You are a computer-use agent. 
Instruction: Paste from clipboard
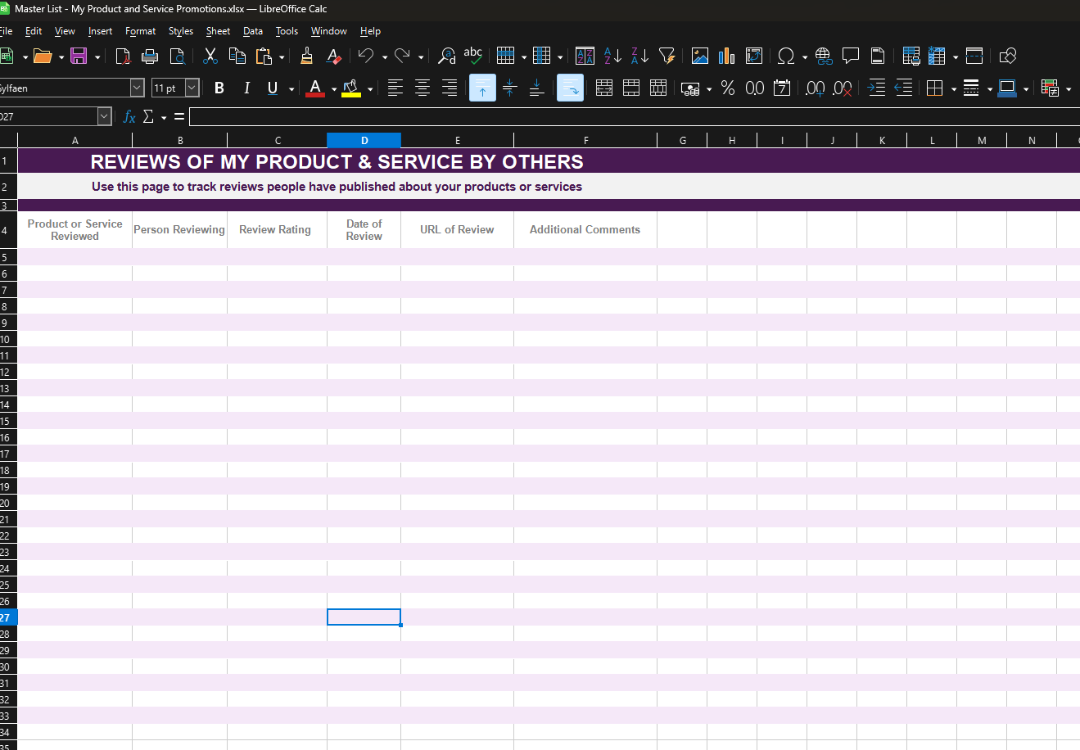tap(264, 56)
